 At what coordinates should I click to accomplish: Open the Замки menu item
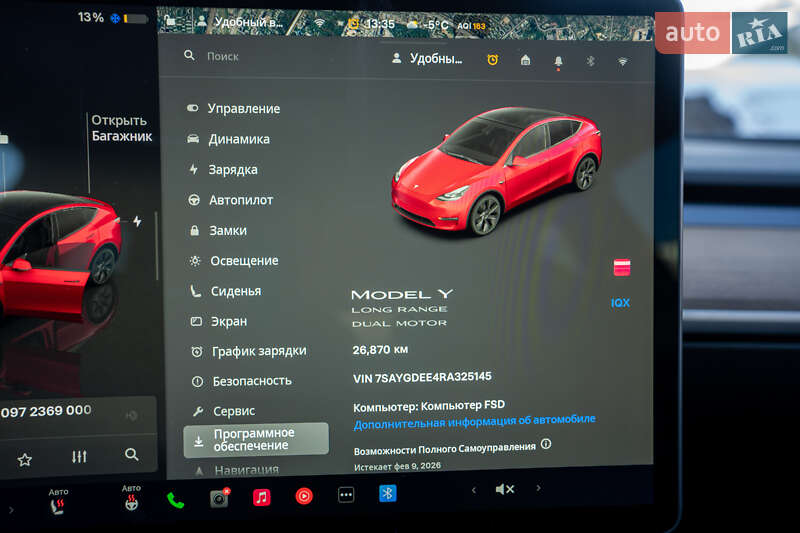point(218,231)
